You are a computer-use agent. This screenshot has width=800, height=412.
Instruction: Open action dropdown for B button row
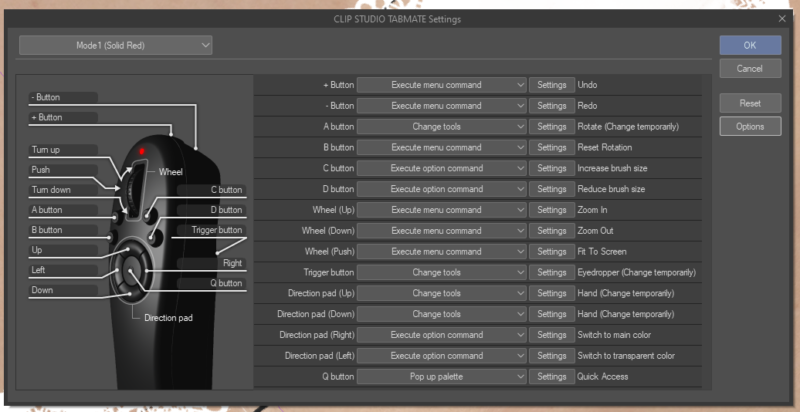pyautogui.click(x=441, y=148)
